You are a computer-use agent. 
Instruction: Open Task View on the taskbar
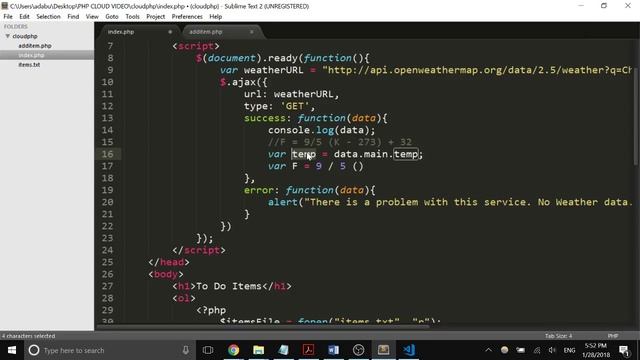click(x=208, y=350)
